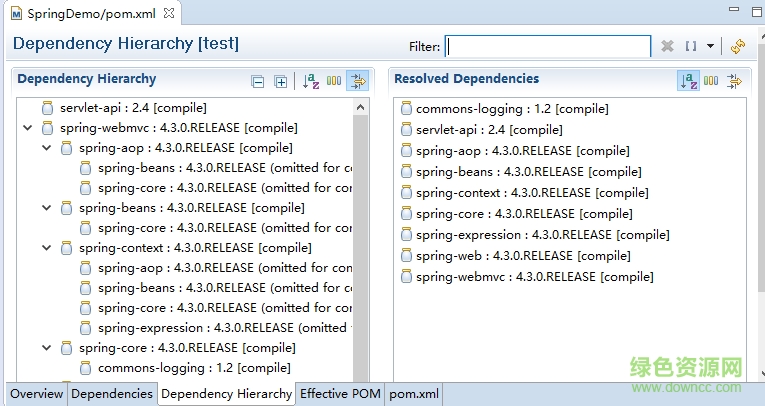This screenshot has height=406, width=765.
Task: Close the SpringDemo/pom.xml editor tab
Action: coord(169,13)
